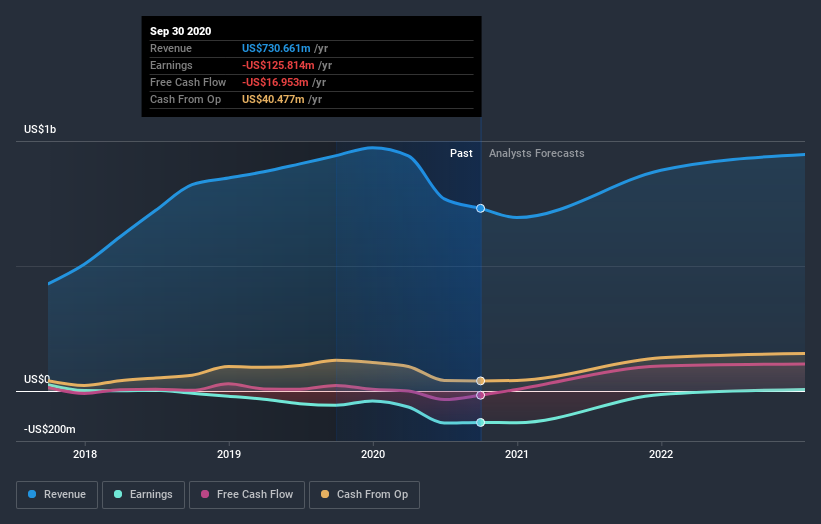
Task: Click the Analysts Forecasts label
Action: (537, 153)
